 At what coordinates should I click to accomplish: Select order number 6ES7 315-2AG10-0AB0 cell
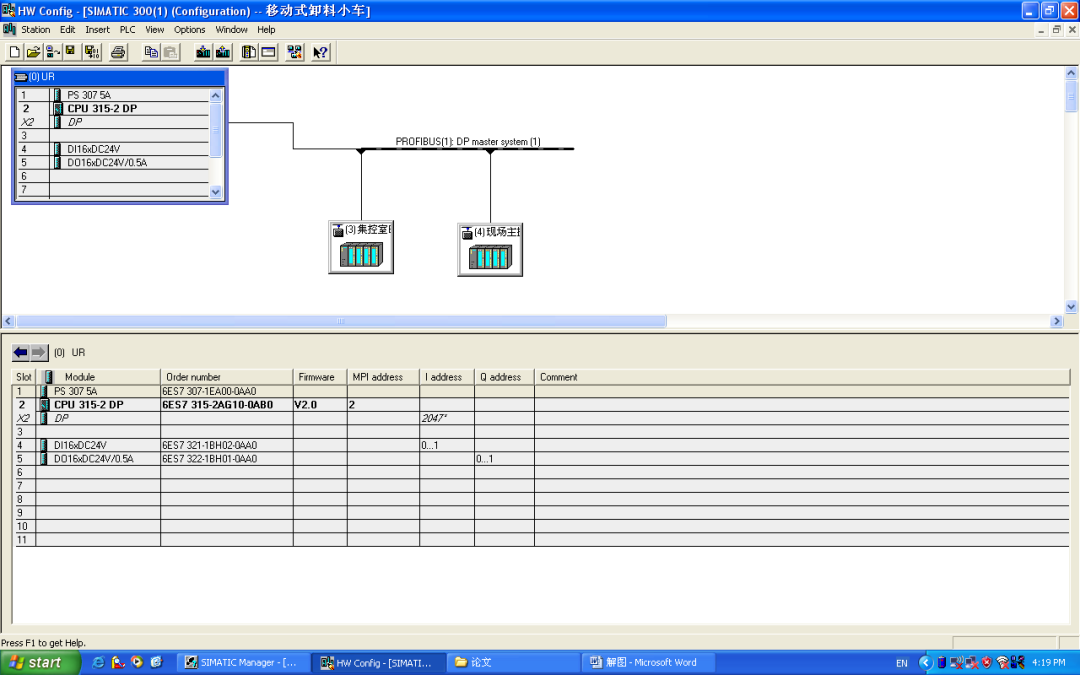pos(227,404)
